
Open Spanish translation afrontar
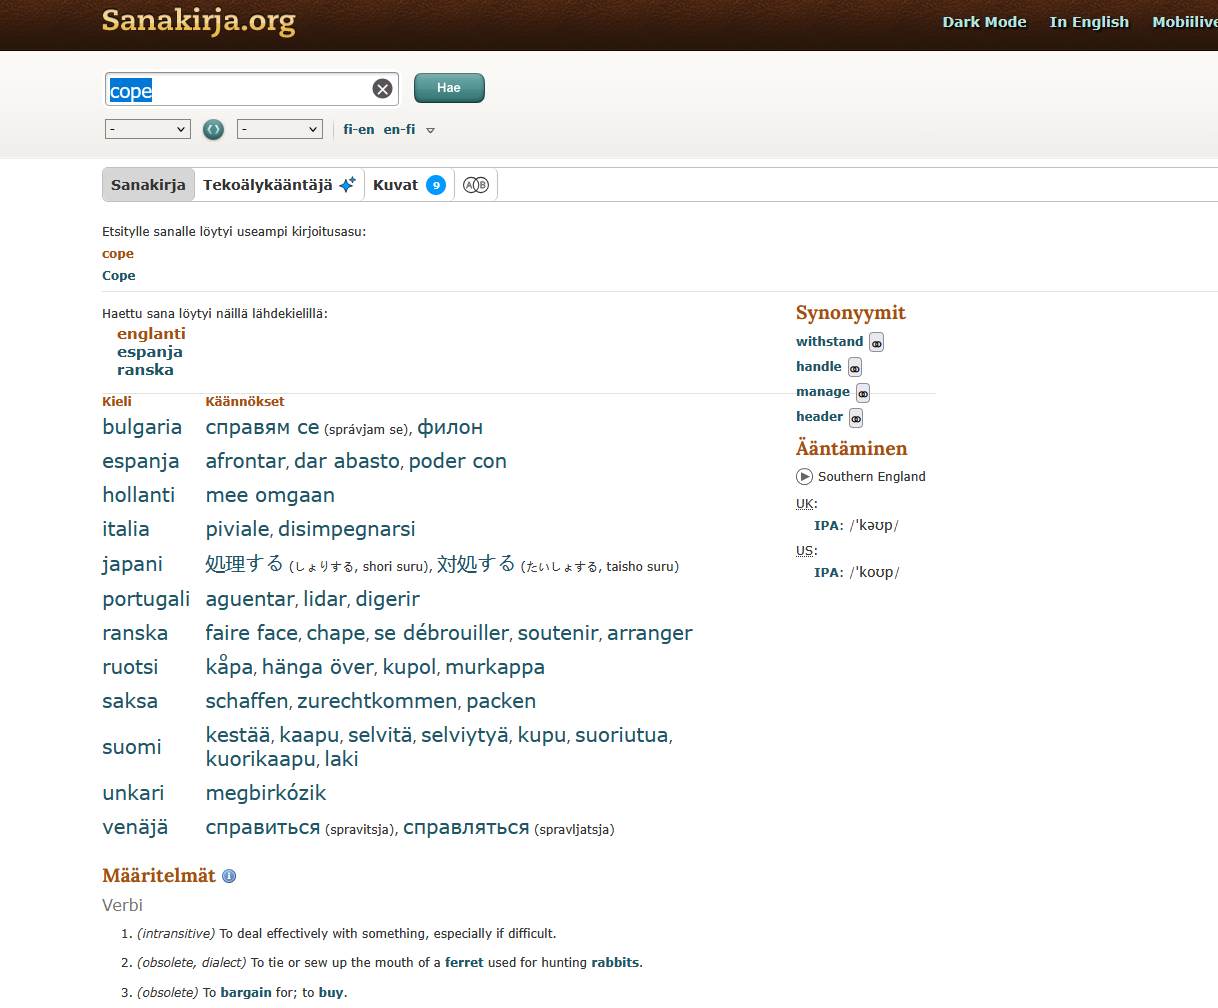point(245,462)
